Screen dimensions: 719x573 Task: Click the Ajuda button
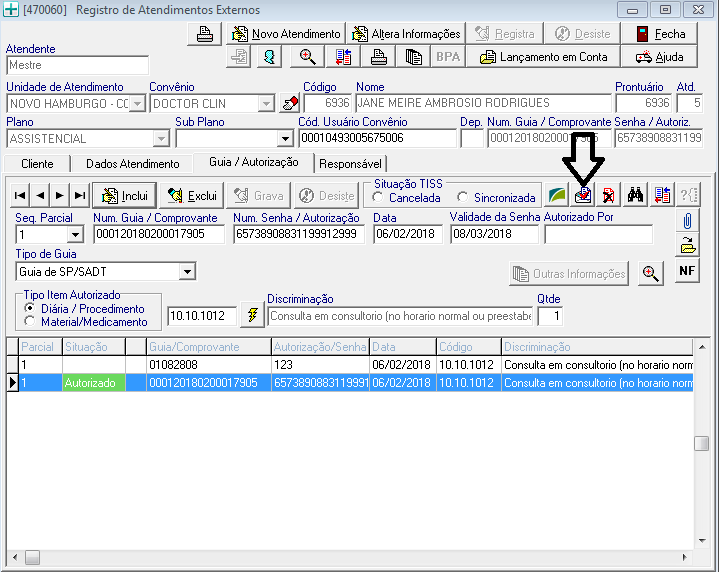point(659,57)
